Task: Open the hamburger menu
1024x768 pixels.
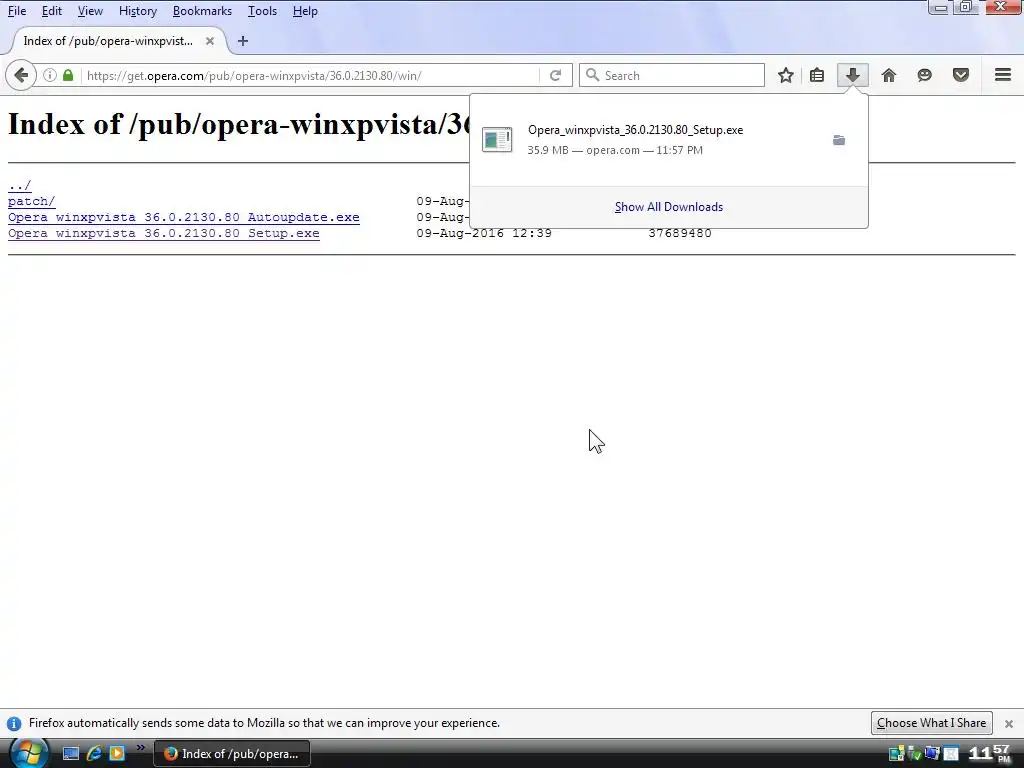Action: [x=1003, y=75]
